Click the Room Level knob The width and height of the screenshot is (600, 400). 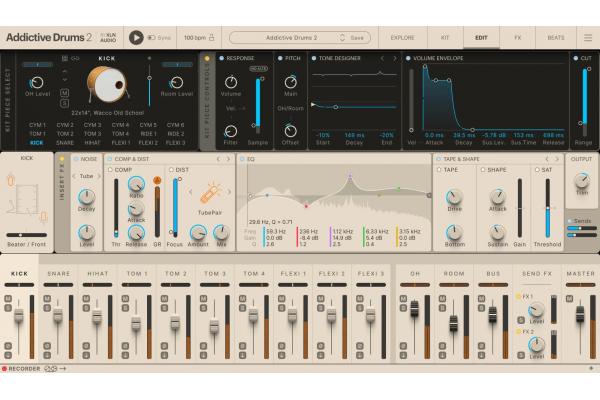[x=177, y=83]
